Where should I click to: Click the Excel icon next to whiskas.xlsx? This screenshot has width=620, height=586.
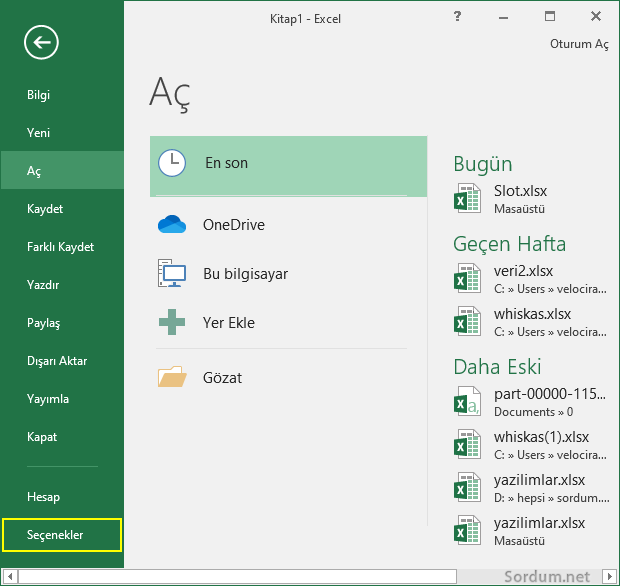(467, 321)
